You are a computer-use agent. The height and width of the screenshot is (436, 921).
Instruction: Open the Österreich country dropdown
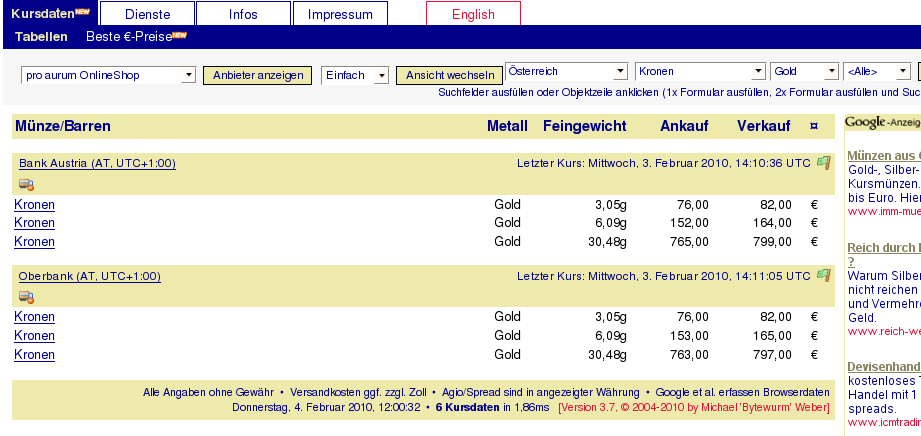pos(566,71)
